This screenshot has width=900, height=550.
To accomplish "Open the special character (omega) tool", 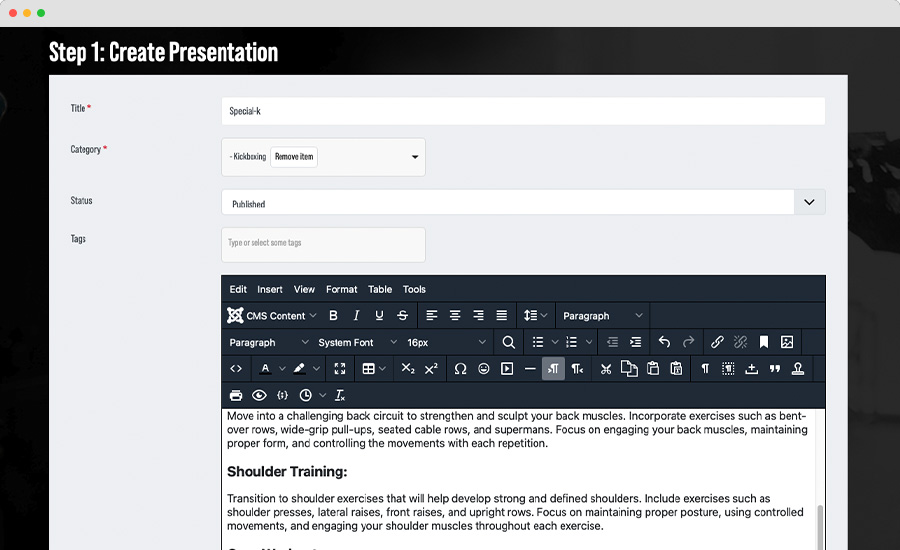I will (460, 369).
